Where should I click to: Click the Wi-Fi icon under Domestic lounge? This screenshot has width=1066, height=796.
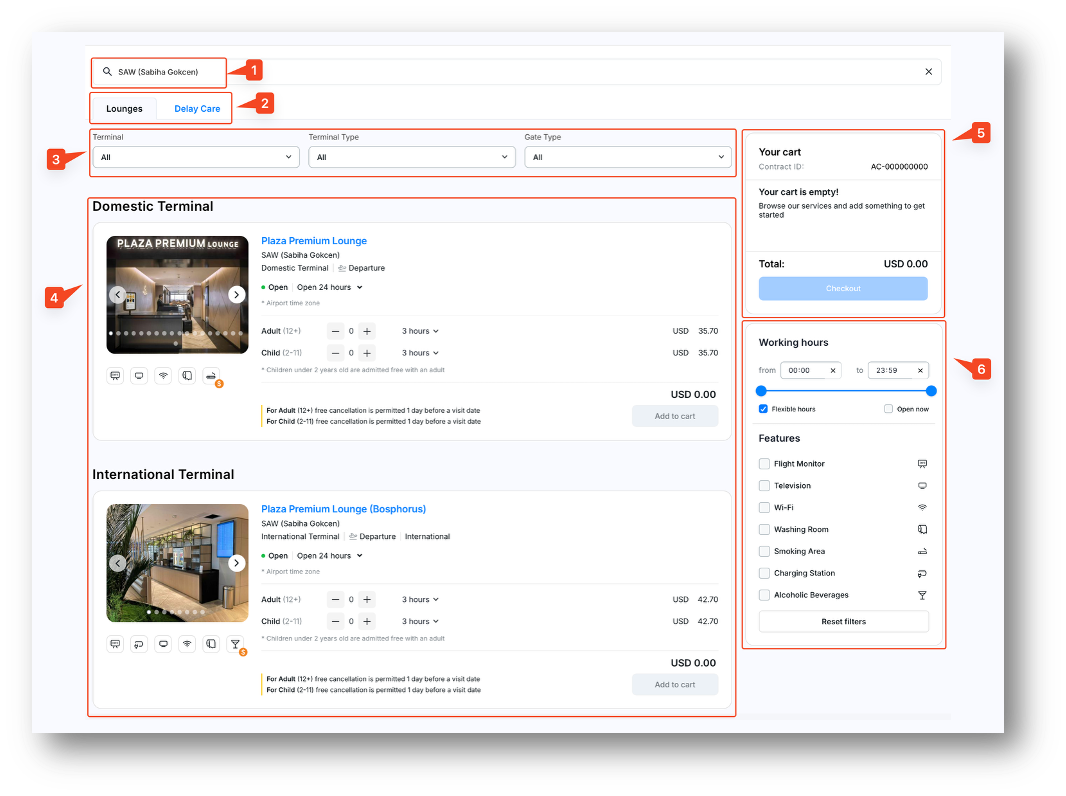[x=163, y=376]
